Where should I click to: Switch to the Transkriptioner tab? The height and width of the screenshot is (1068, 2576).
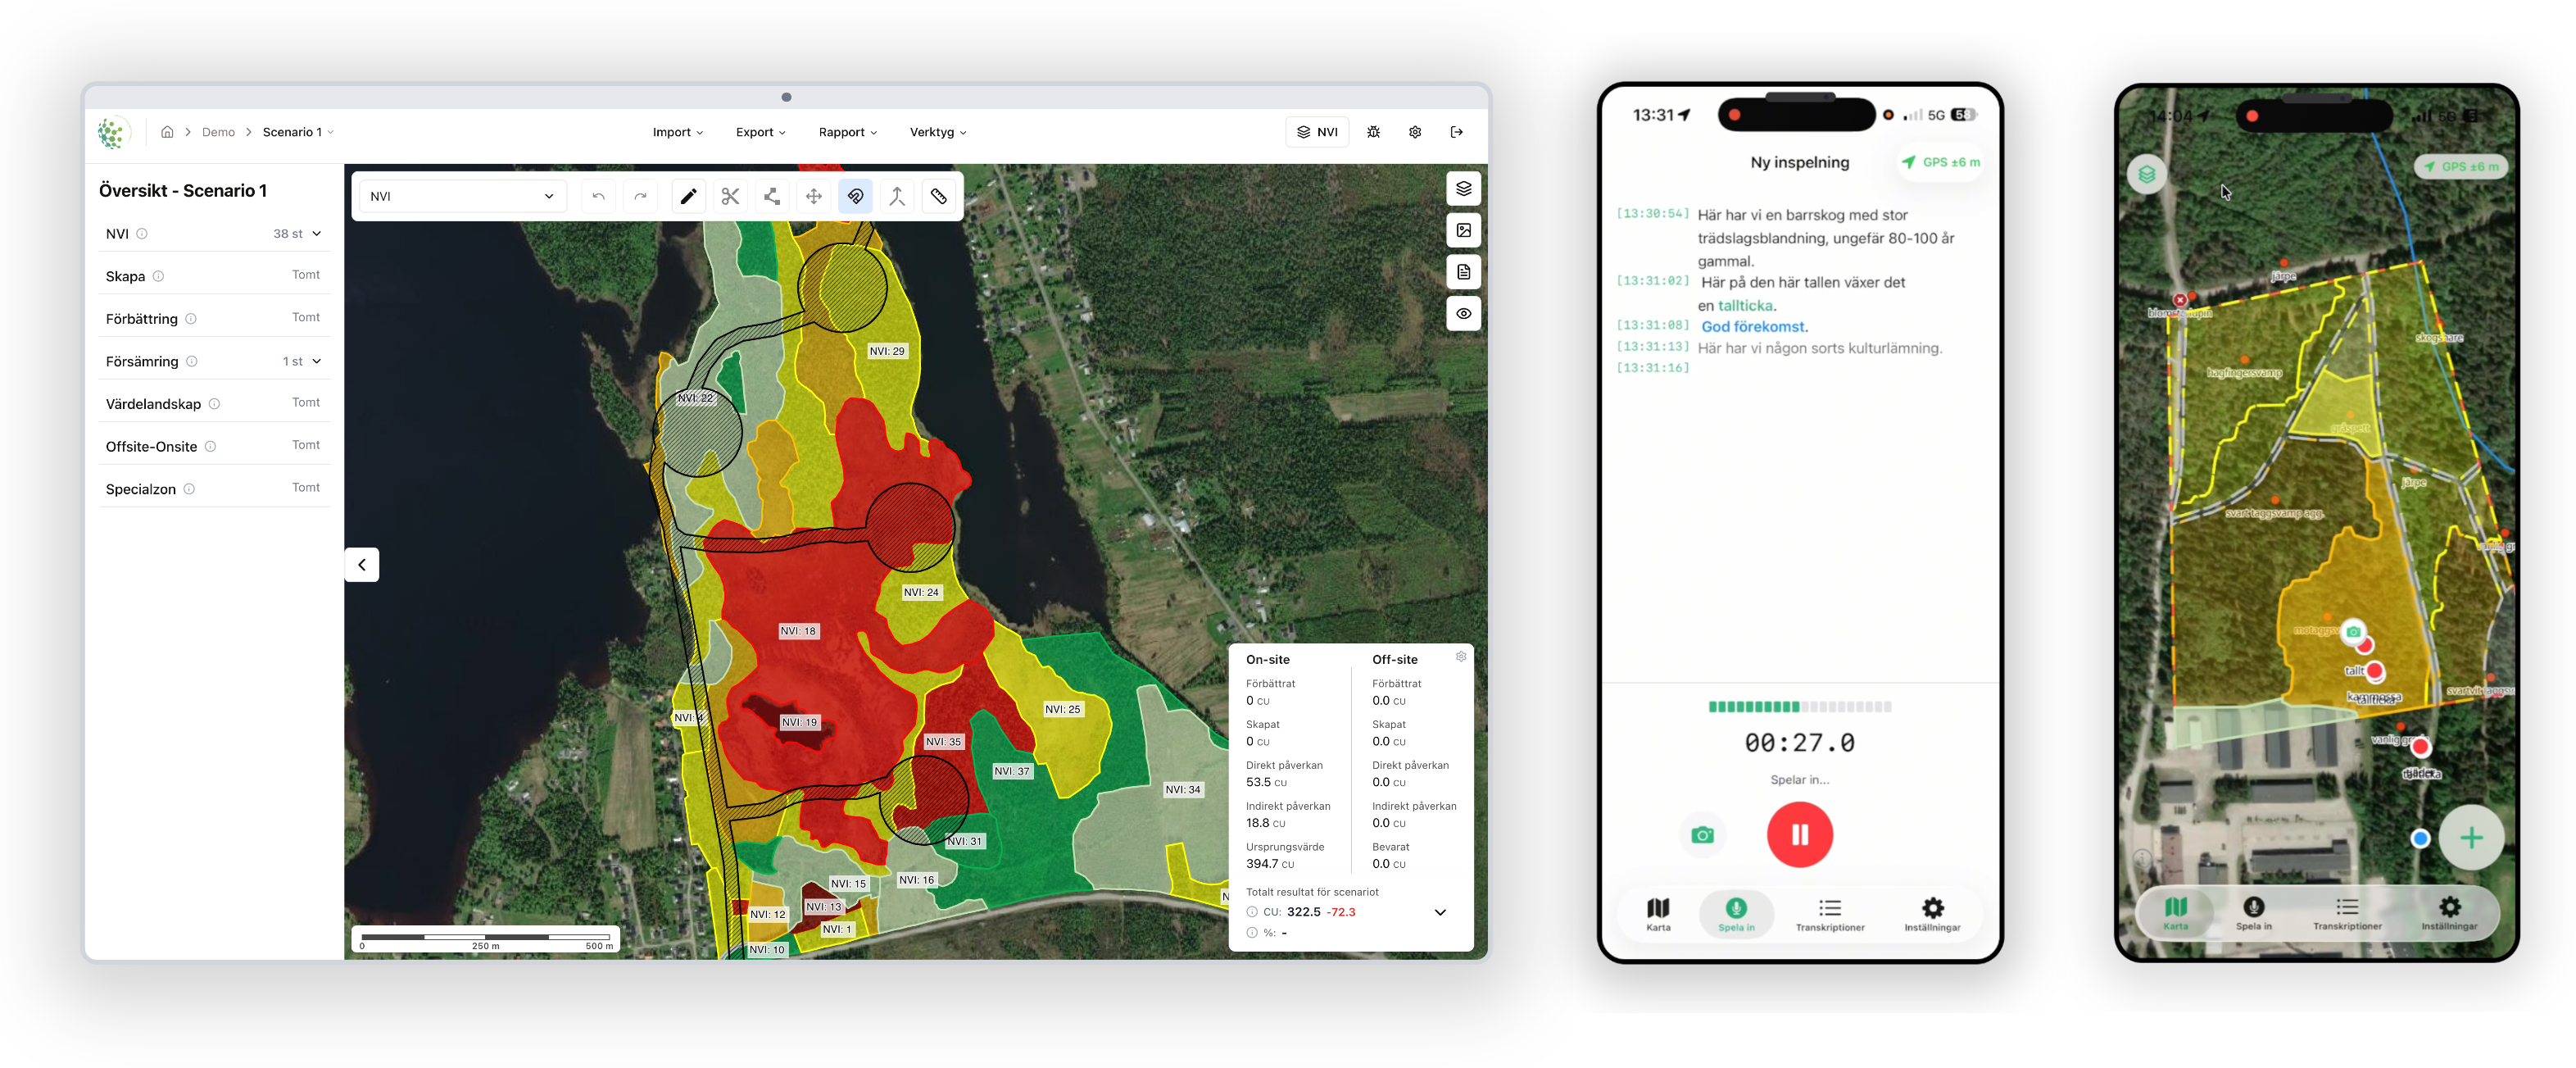pos(1830,914)
